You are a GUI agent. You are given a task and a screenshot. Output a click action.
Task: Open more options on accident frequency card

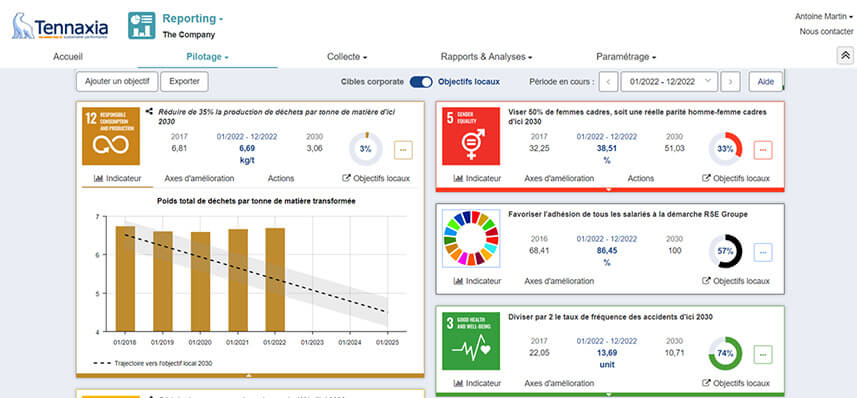763,354
